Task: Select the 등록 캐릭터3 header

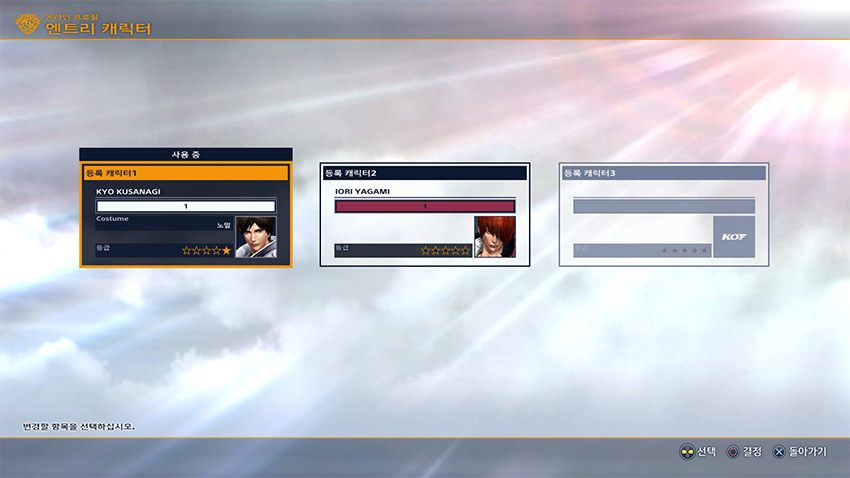Action: [x=664, y=173]
